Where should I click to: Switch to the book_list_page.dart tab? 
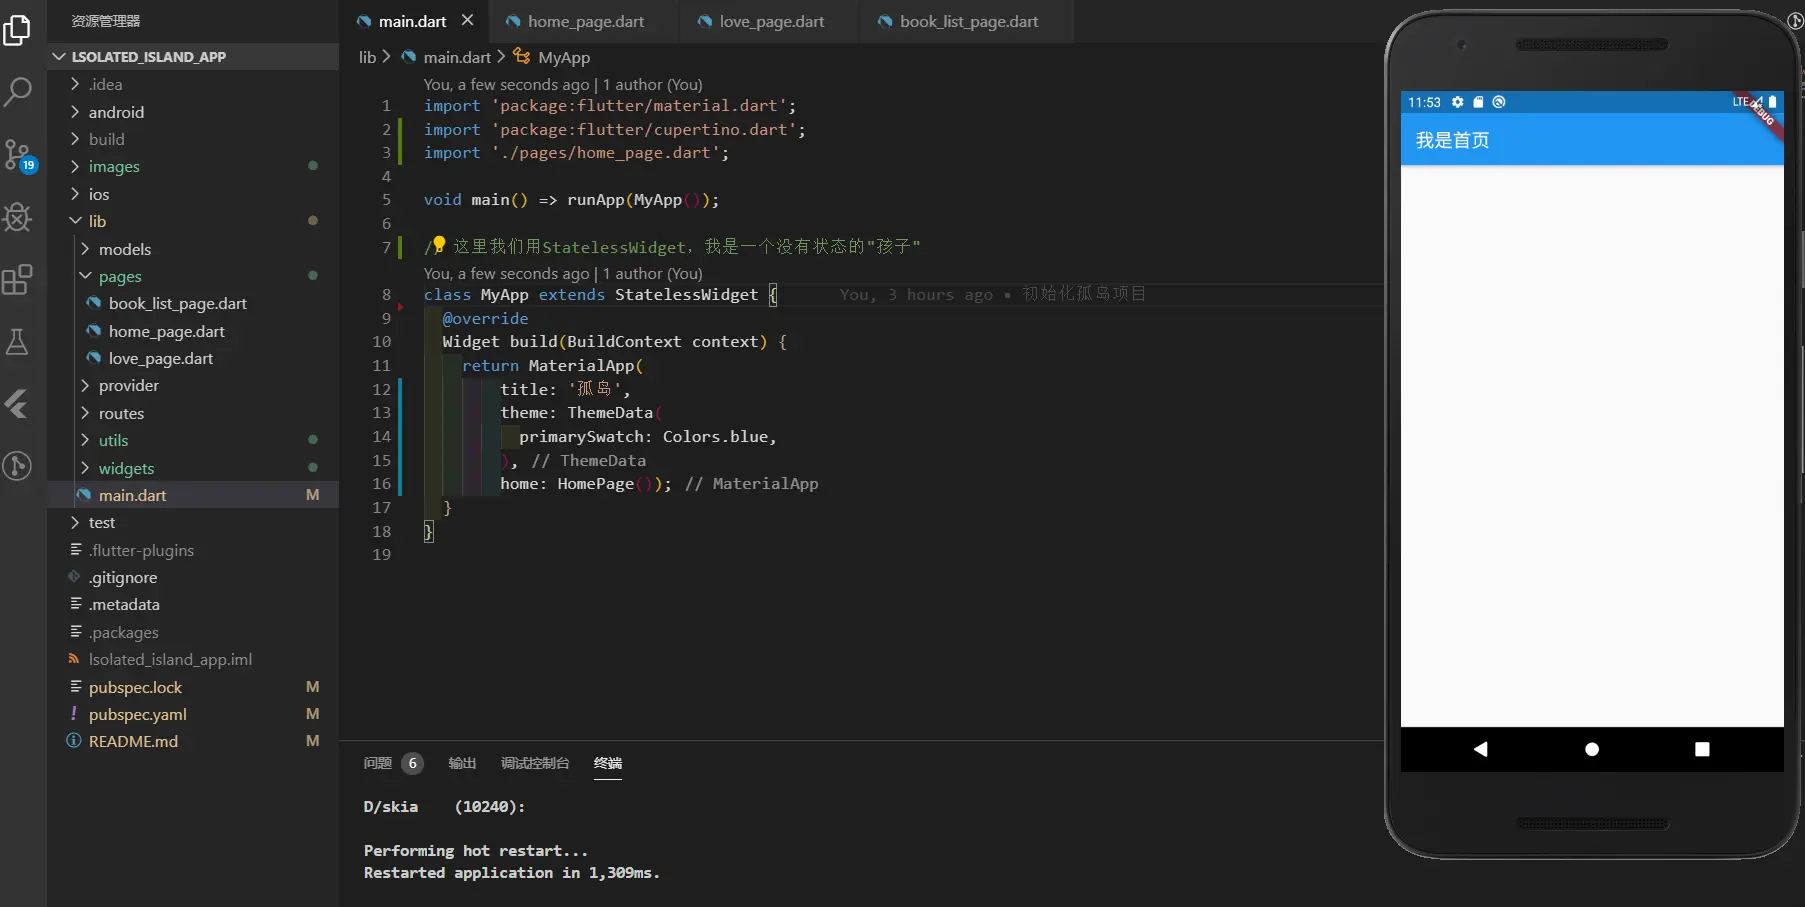(x=967, y=21)
